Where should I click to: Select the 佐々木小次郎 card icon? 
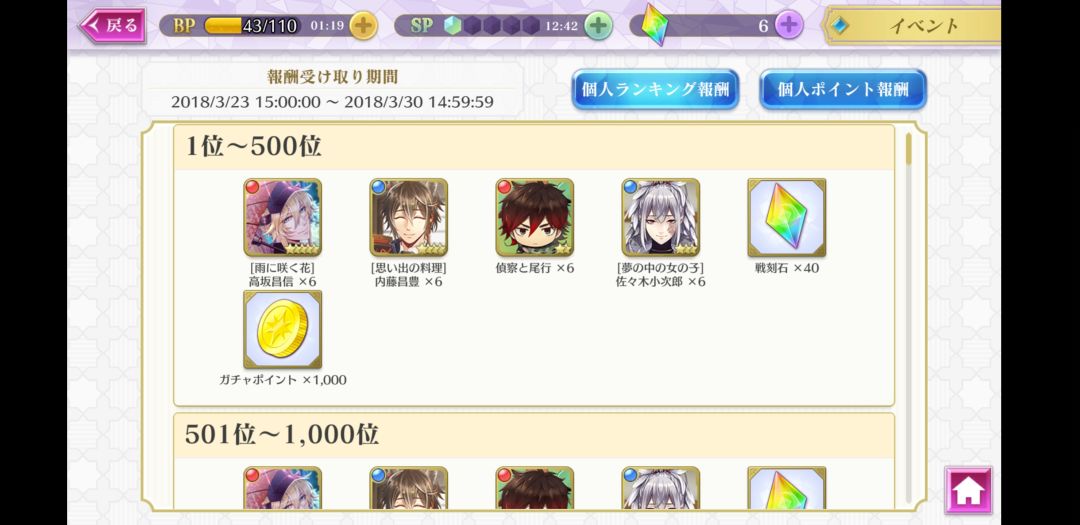click(x=661, y=218)
